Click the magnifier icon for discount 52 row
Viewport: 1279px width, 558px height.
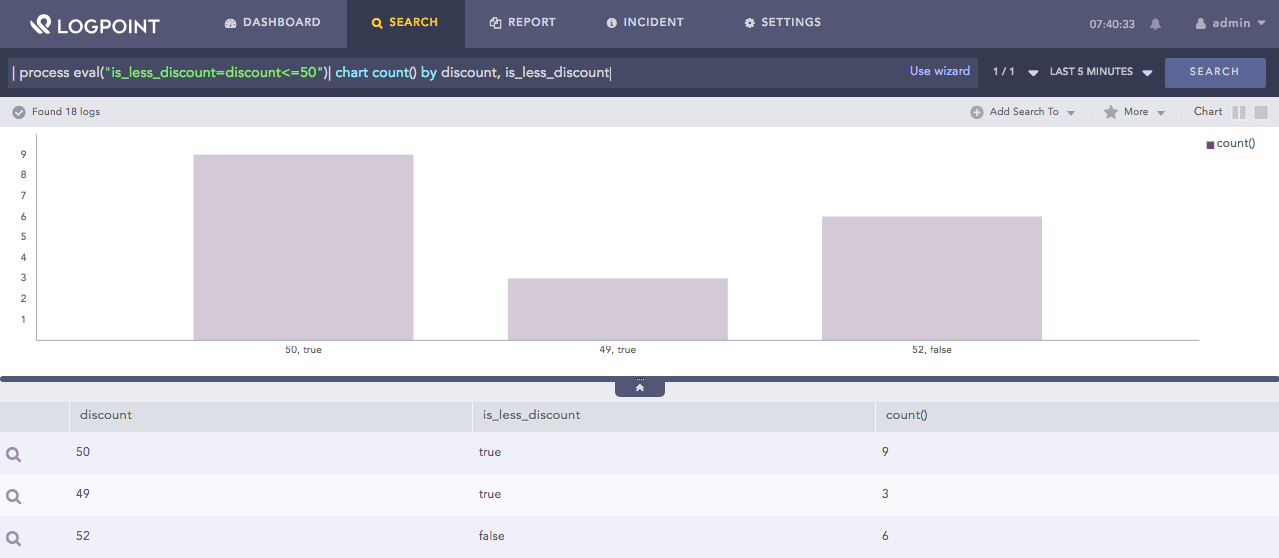tap(14, 538)
